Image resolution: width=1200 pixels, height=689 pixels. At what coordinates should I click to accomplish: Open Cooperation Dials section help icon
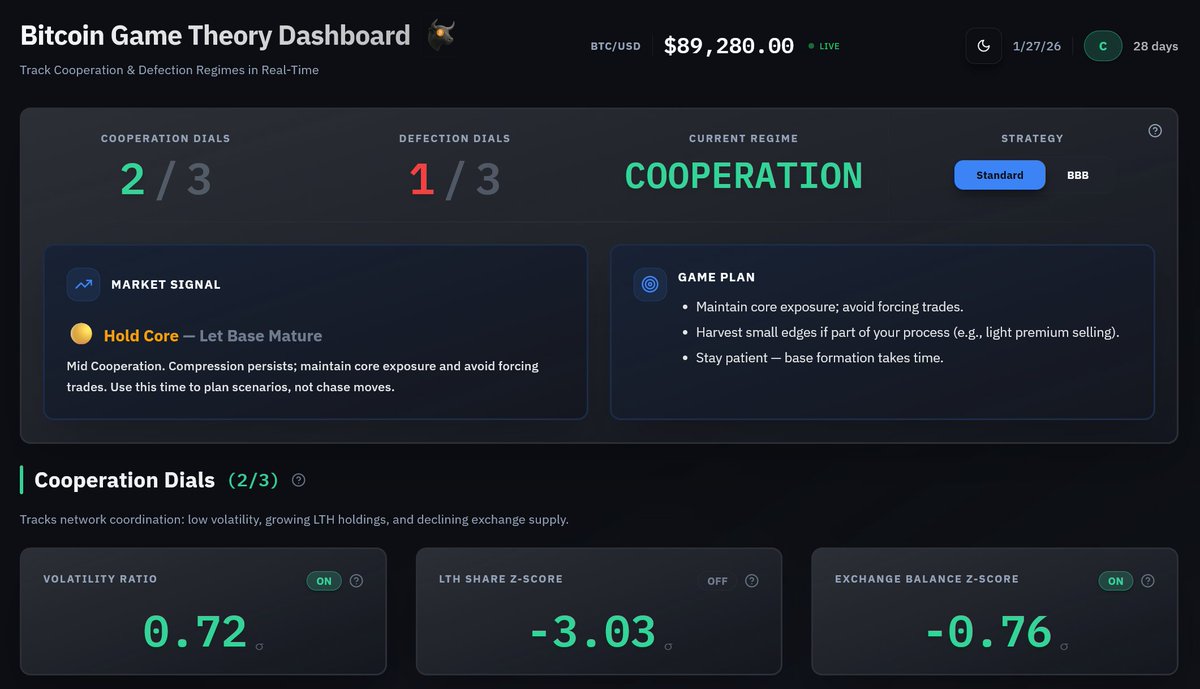[x=298, y=480]
